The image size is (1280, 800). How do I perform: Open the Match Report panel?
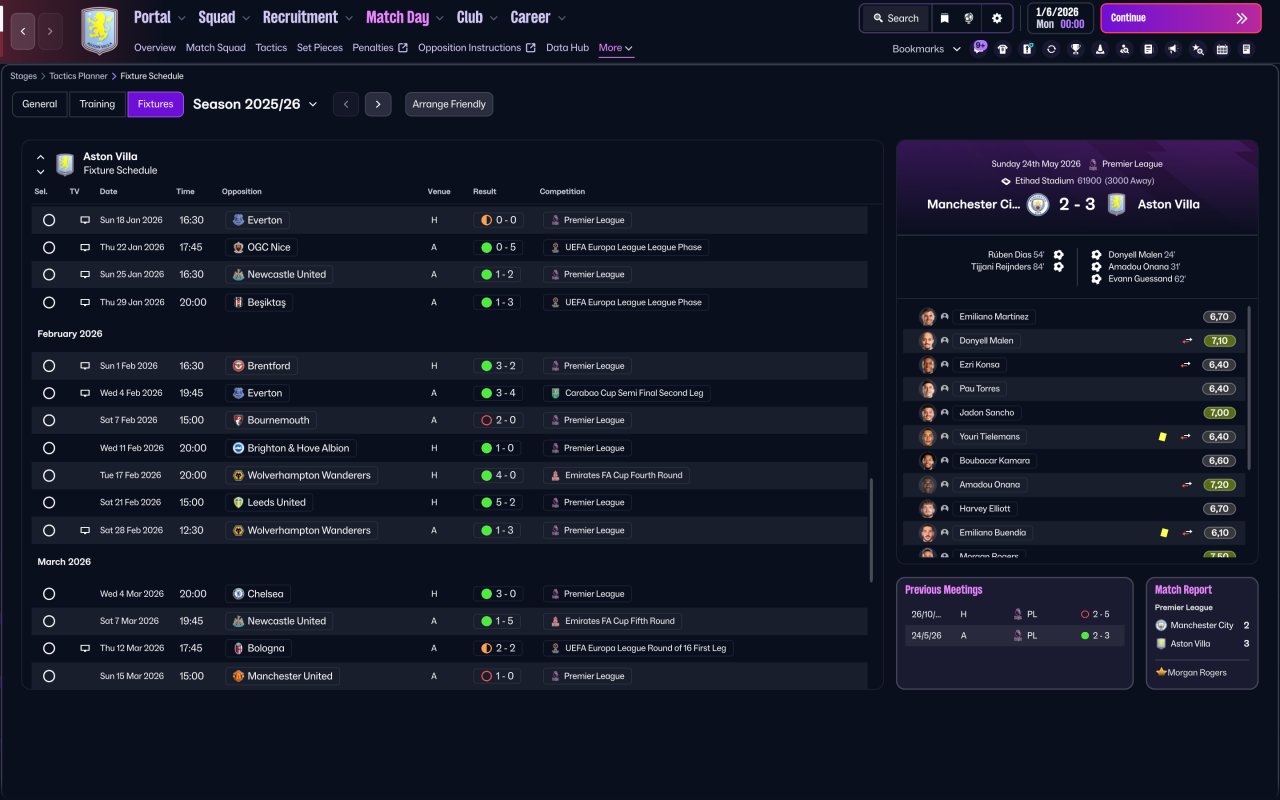1202,633
